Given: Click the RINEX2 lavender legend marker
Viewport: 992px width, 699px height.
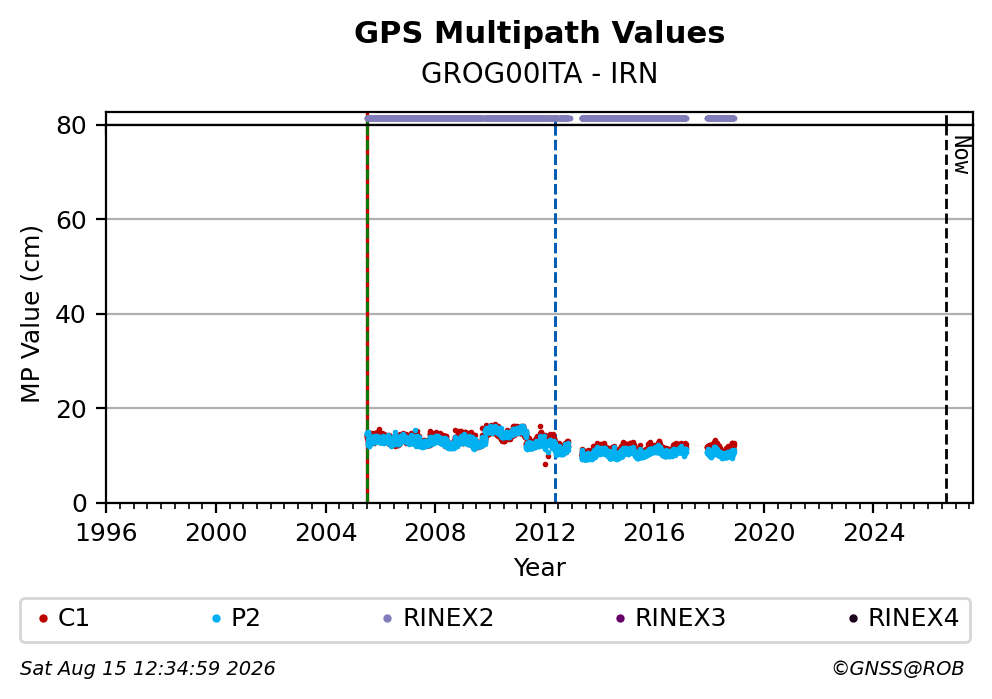Looking at the screenshot, I should click(388, 619).
